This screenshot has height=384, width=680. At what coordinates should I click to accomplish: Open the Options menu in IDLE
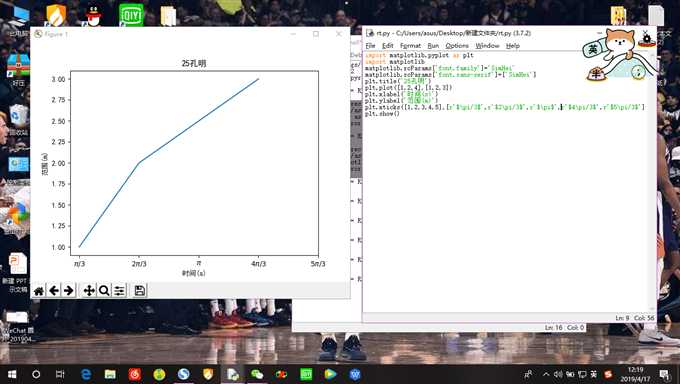(457, 46)
